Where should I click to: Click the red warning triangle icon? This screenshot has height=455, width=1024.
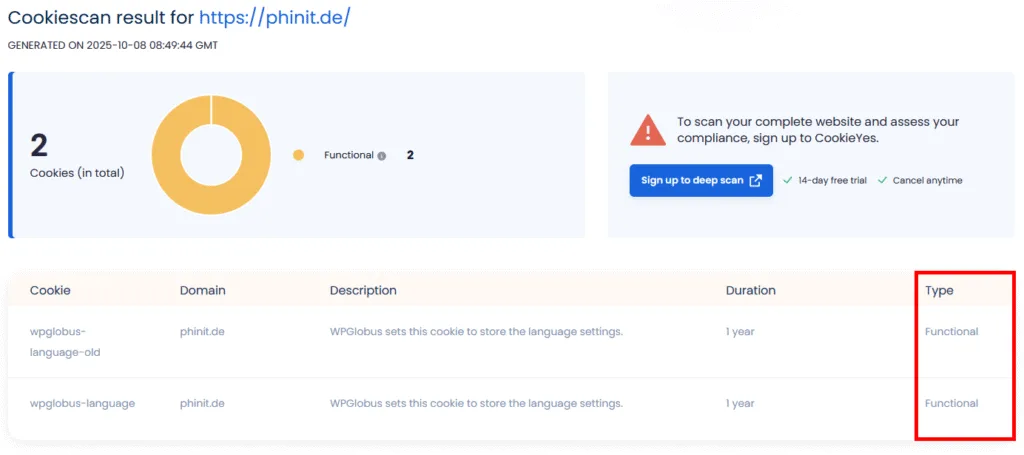[648, 130]
